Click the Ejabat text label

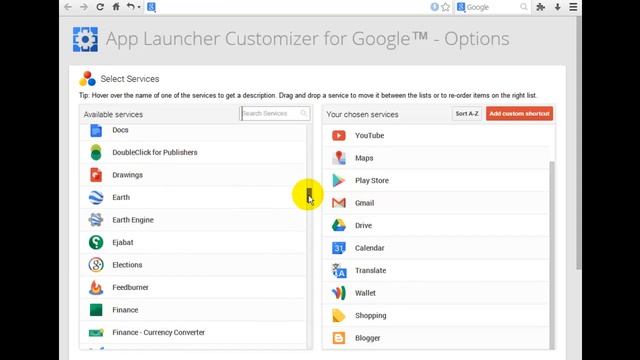tap(123, 242)
